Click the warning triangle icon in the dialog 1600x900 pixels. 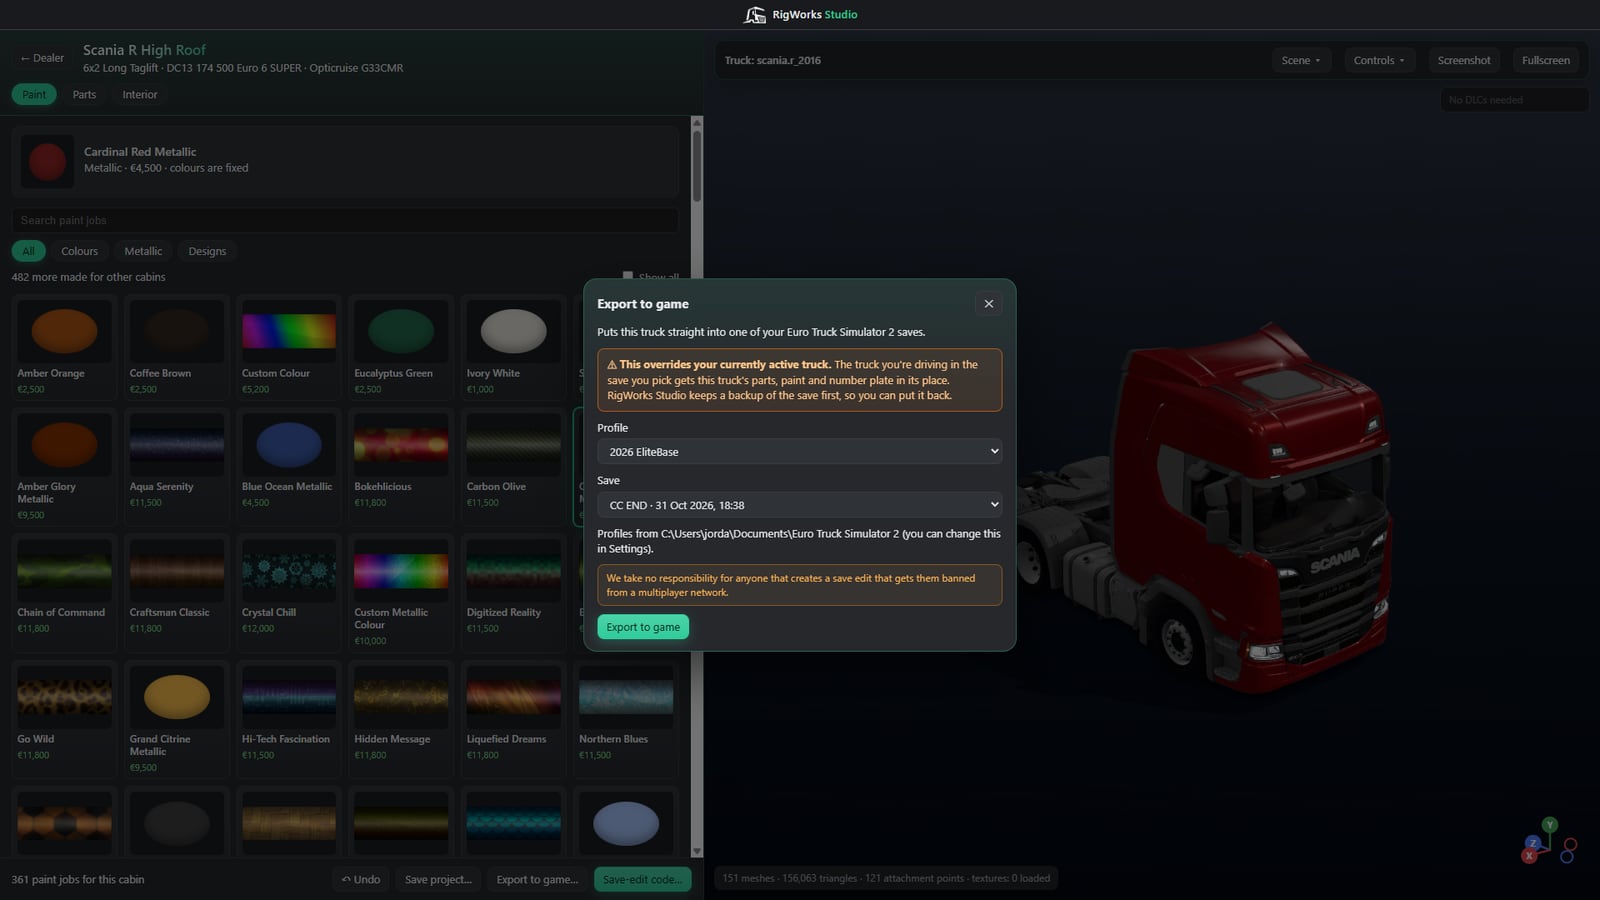612,365
